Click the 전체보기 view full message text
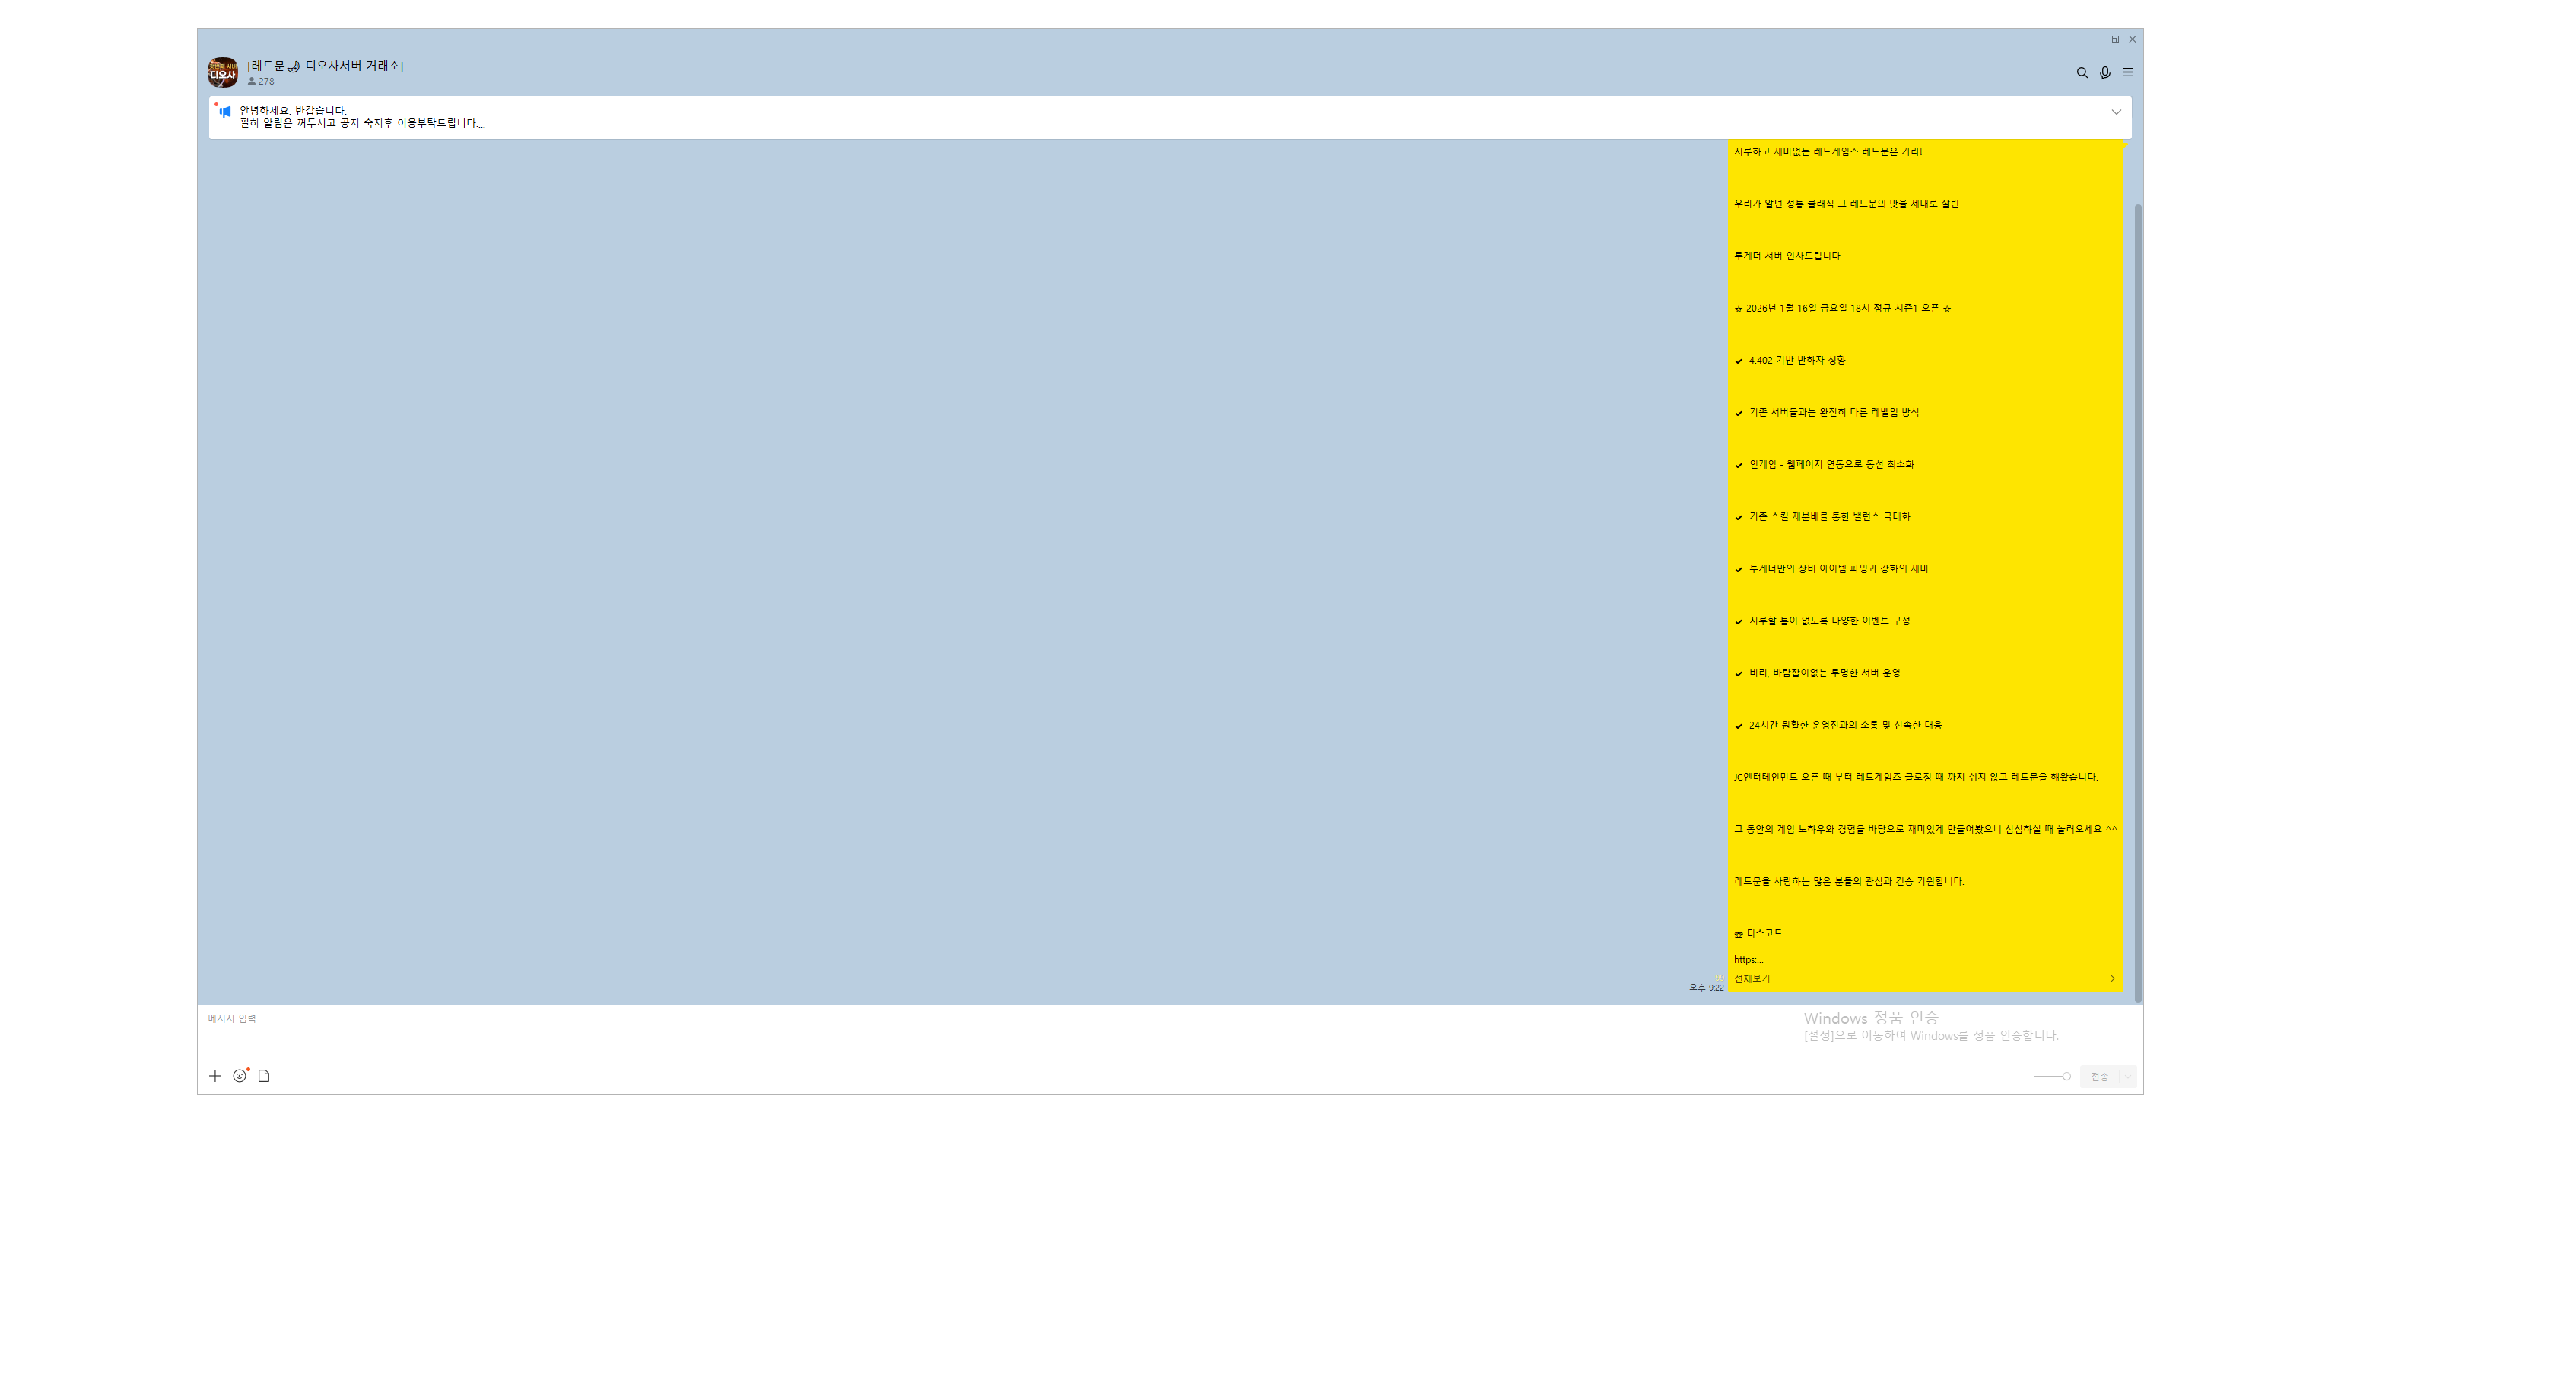 point(1752,979)
